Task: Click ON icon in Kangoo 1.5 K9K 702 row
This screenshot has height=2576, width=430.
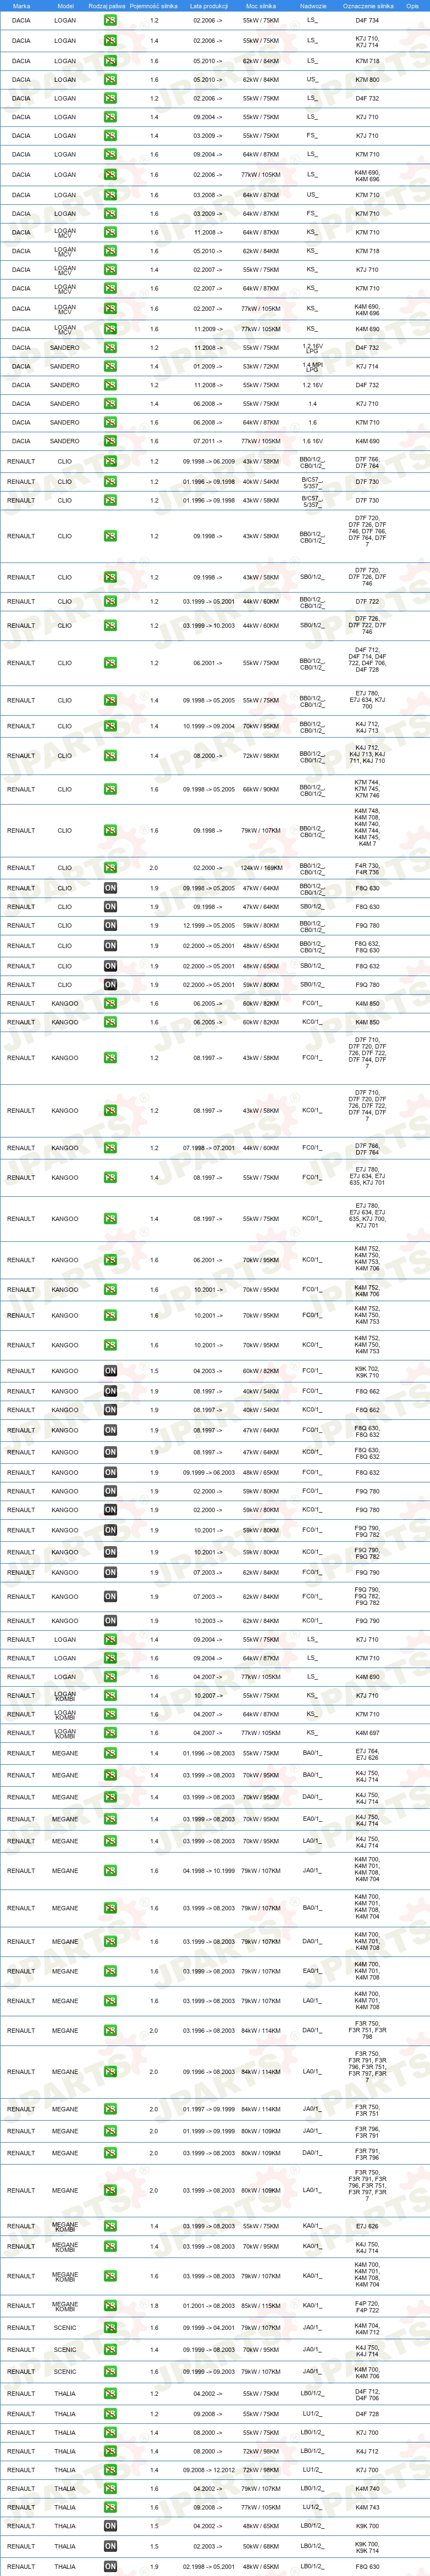Action: click(x=110, y=1371)
